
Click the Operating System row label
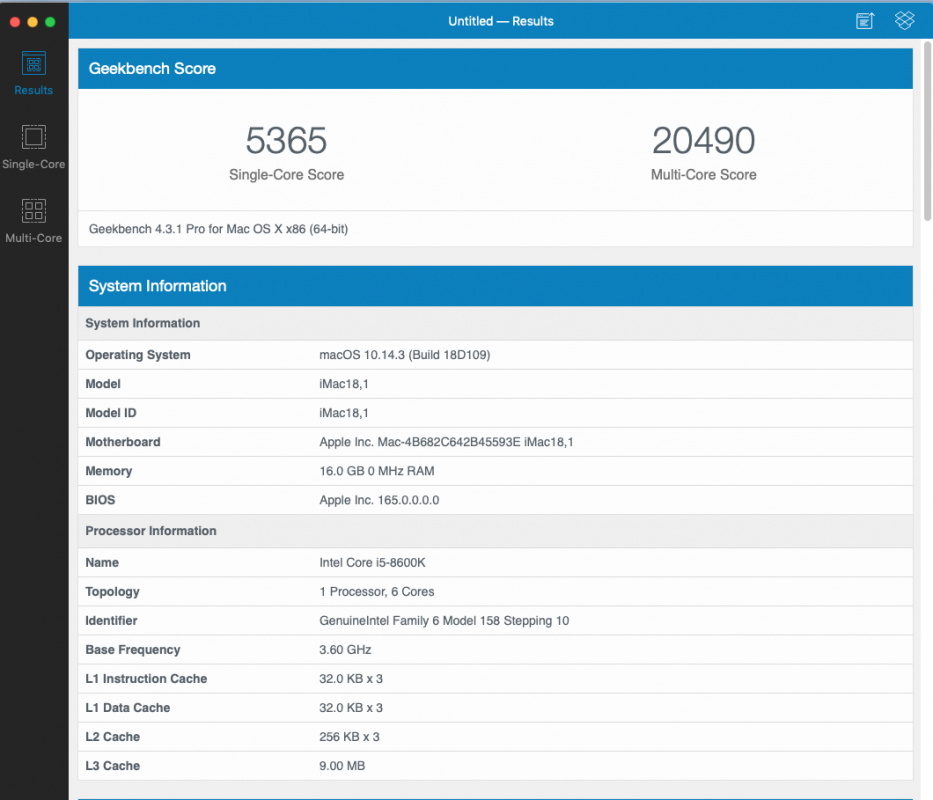pos(138,355)
